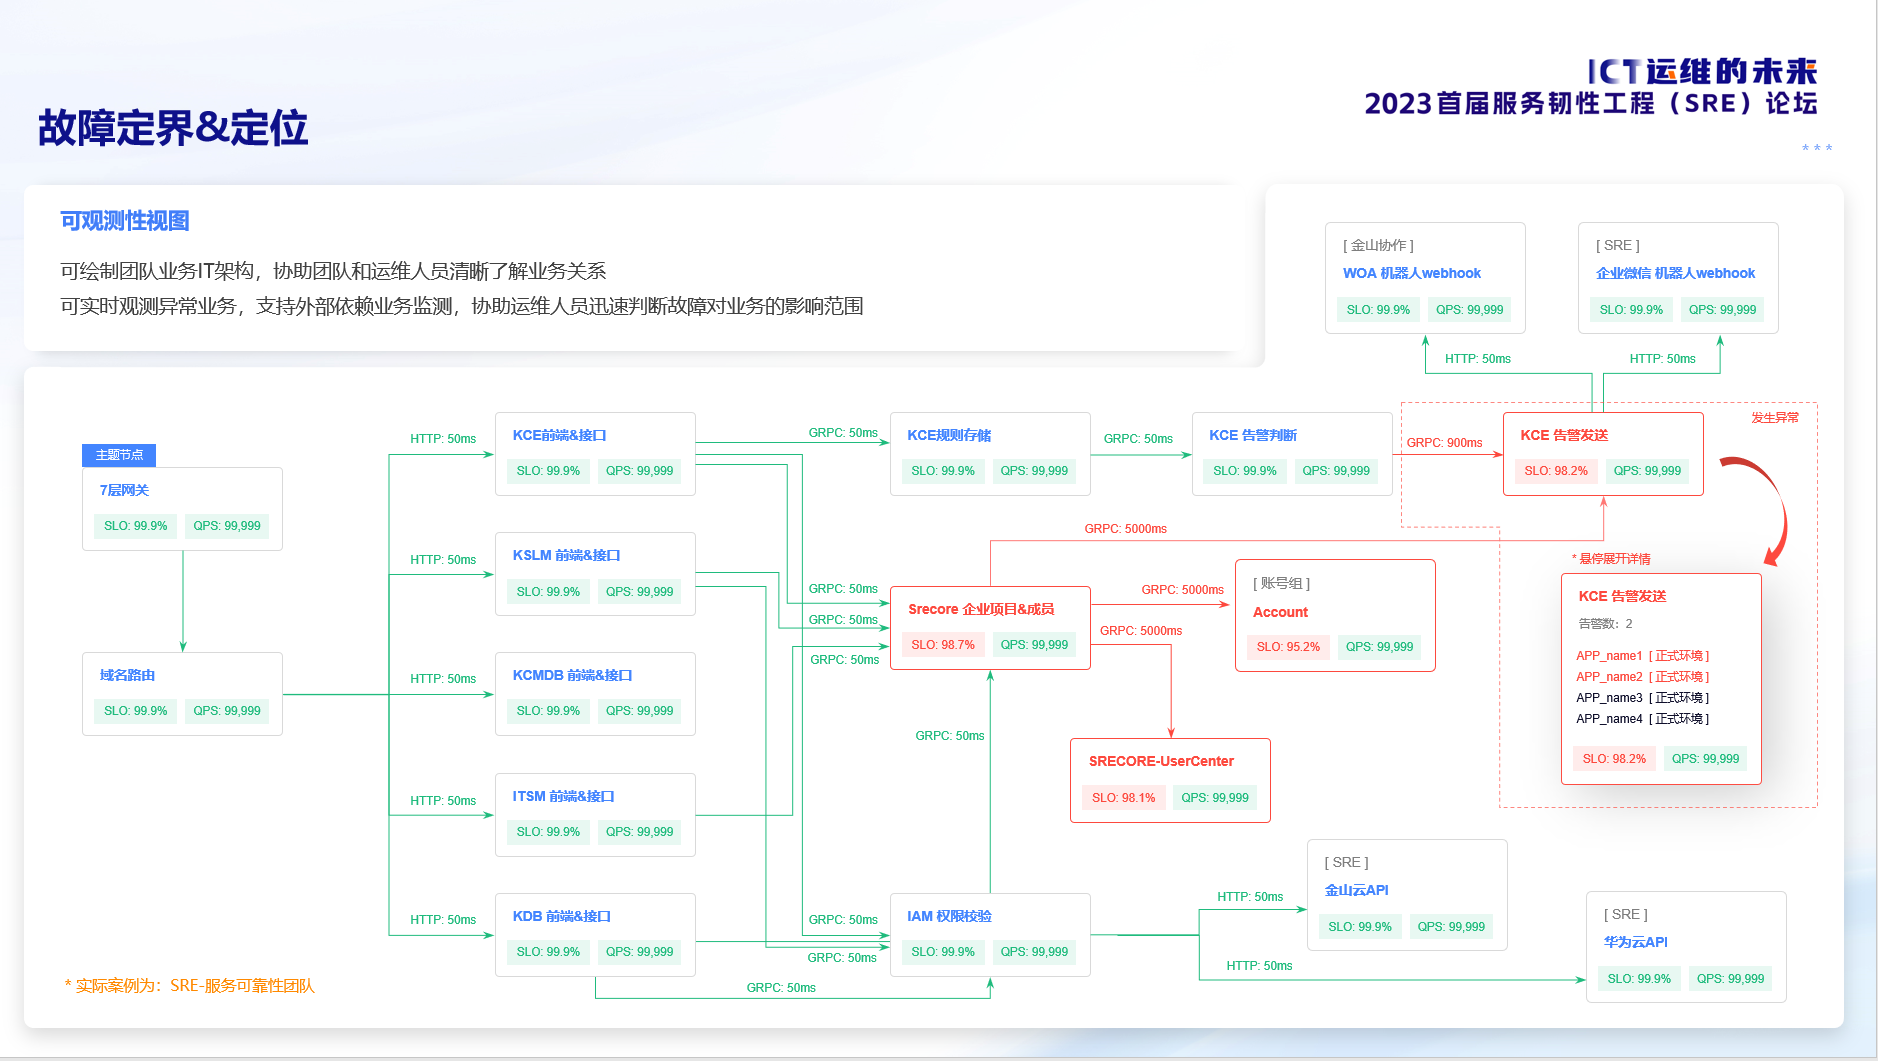1878x1061 pixels.
Task: Open the 金山云API node
Action: (1407, 895)
